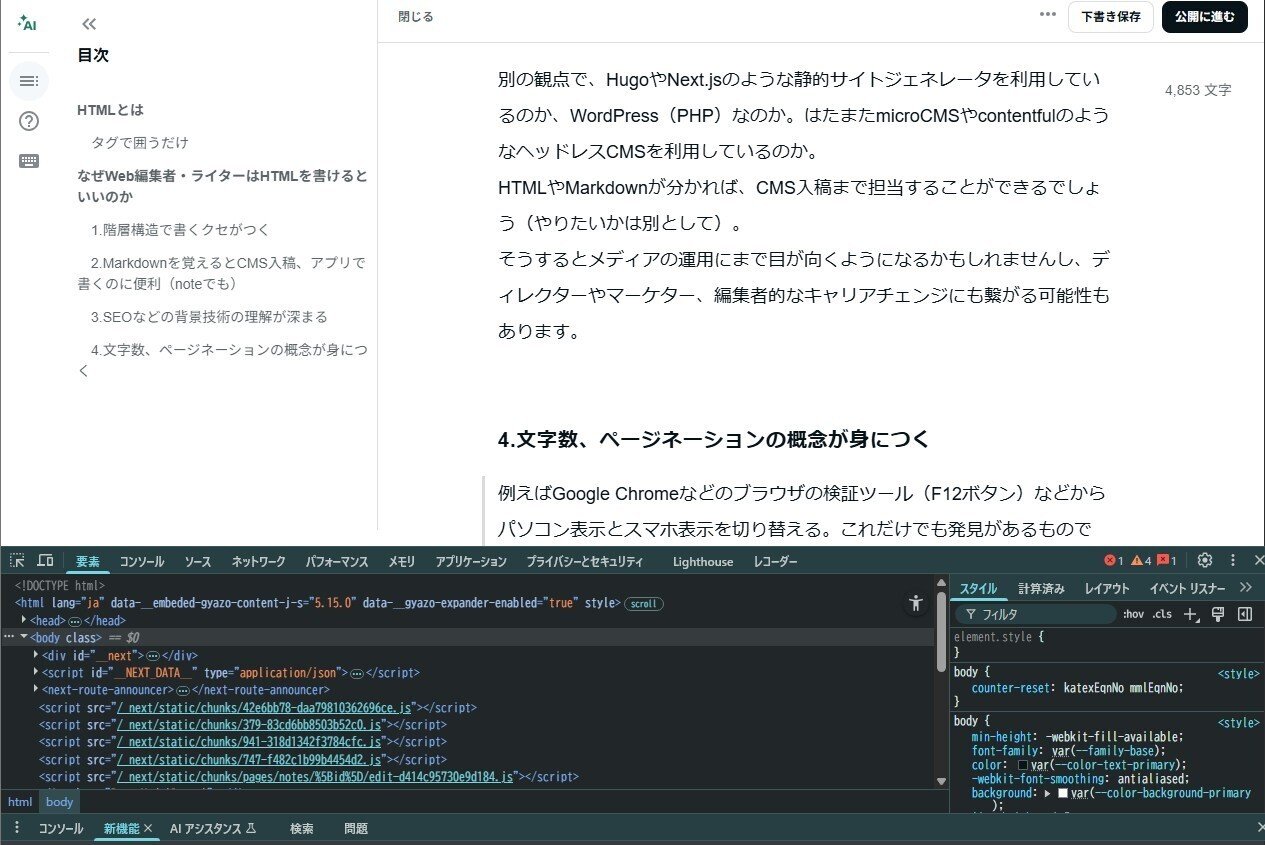Toggle the :hov pseudo-class panel

(1131, 613)
